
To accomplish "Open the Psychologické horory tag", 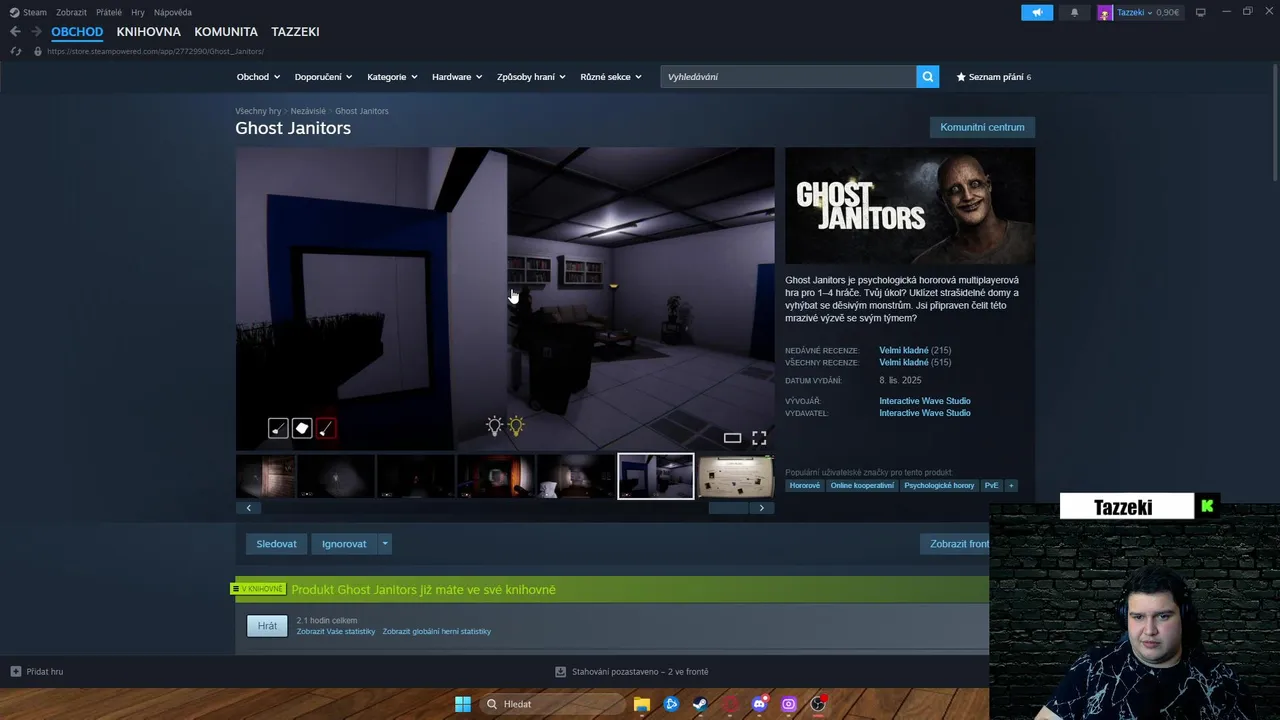I will (939, 485).
